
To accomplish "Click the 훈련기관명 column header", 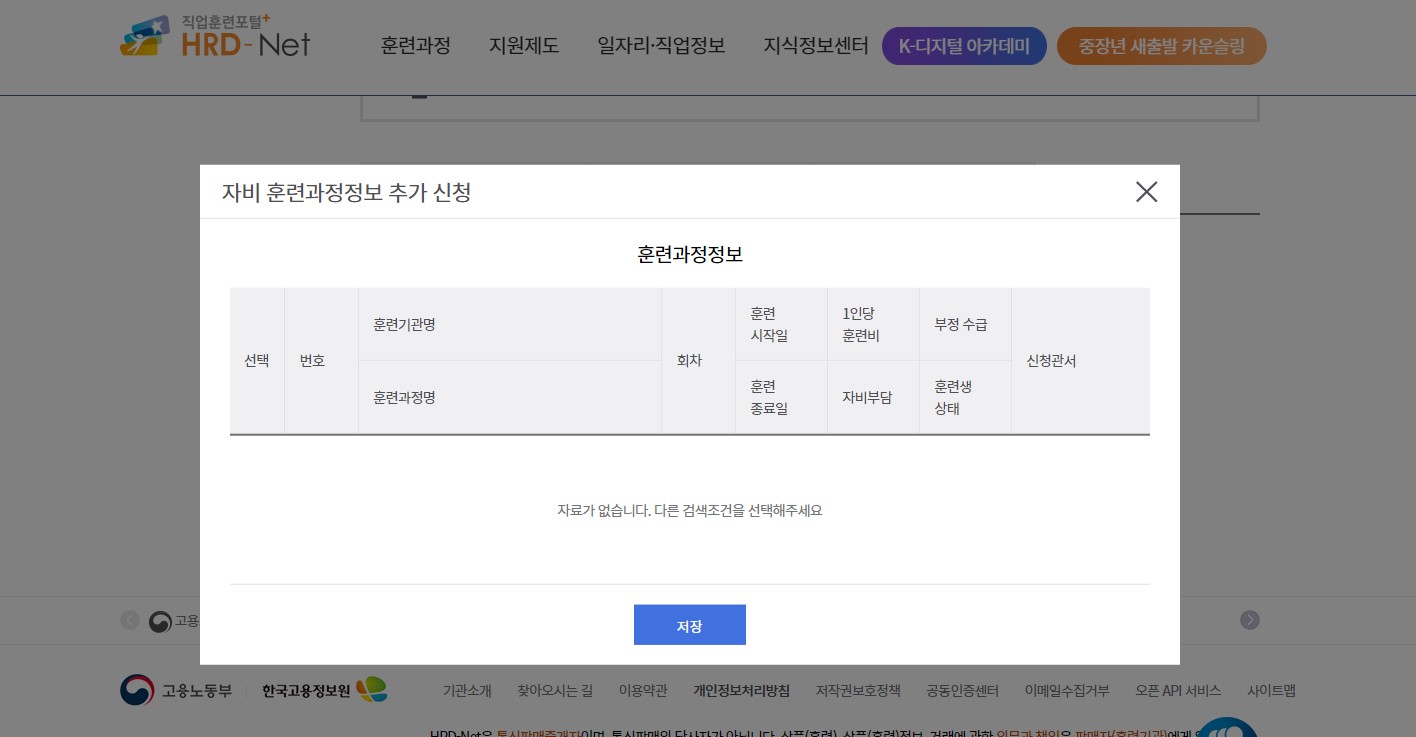I will (510, 325).
